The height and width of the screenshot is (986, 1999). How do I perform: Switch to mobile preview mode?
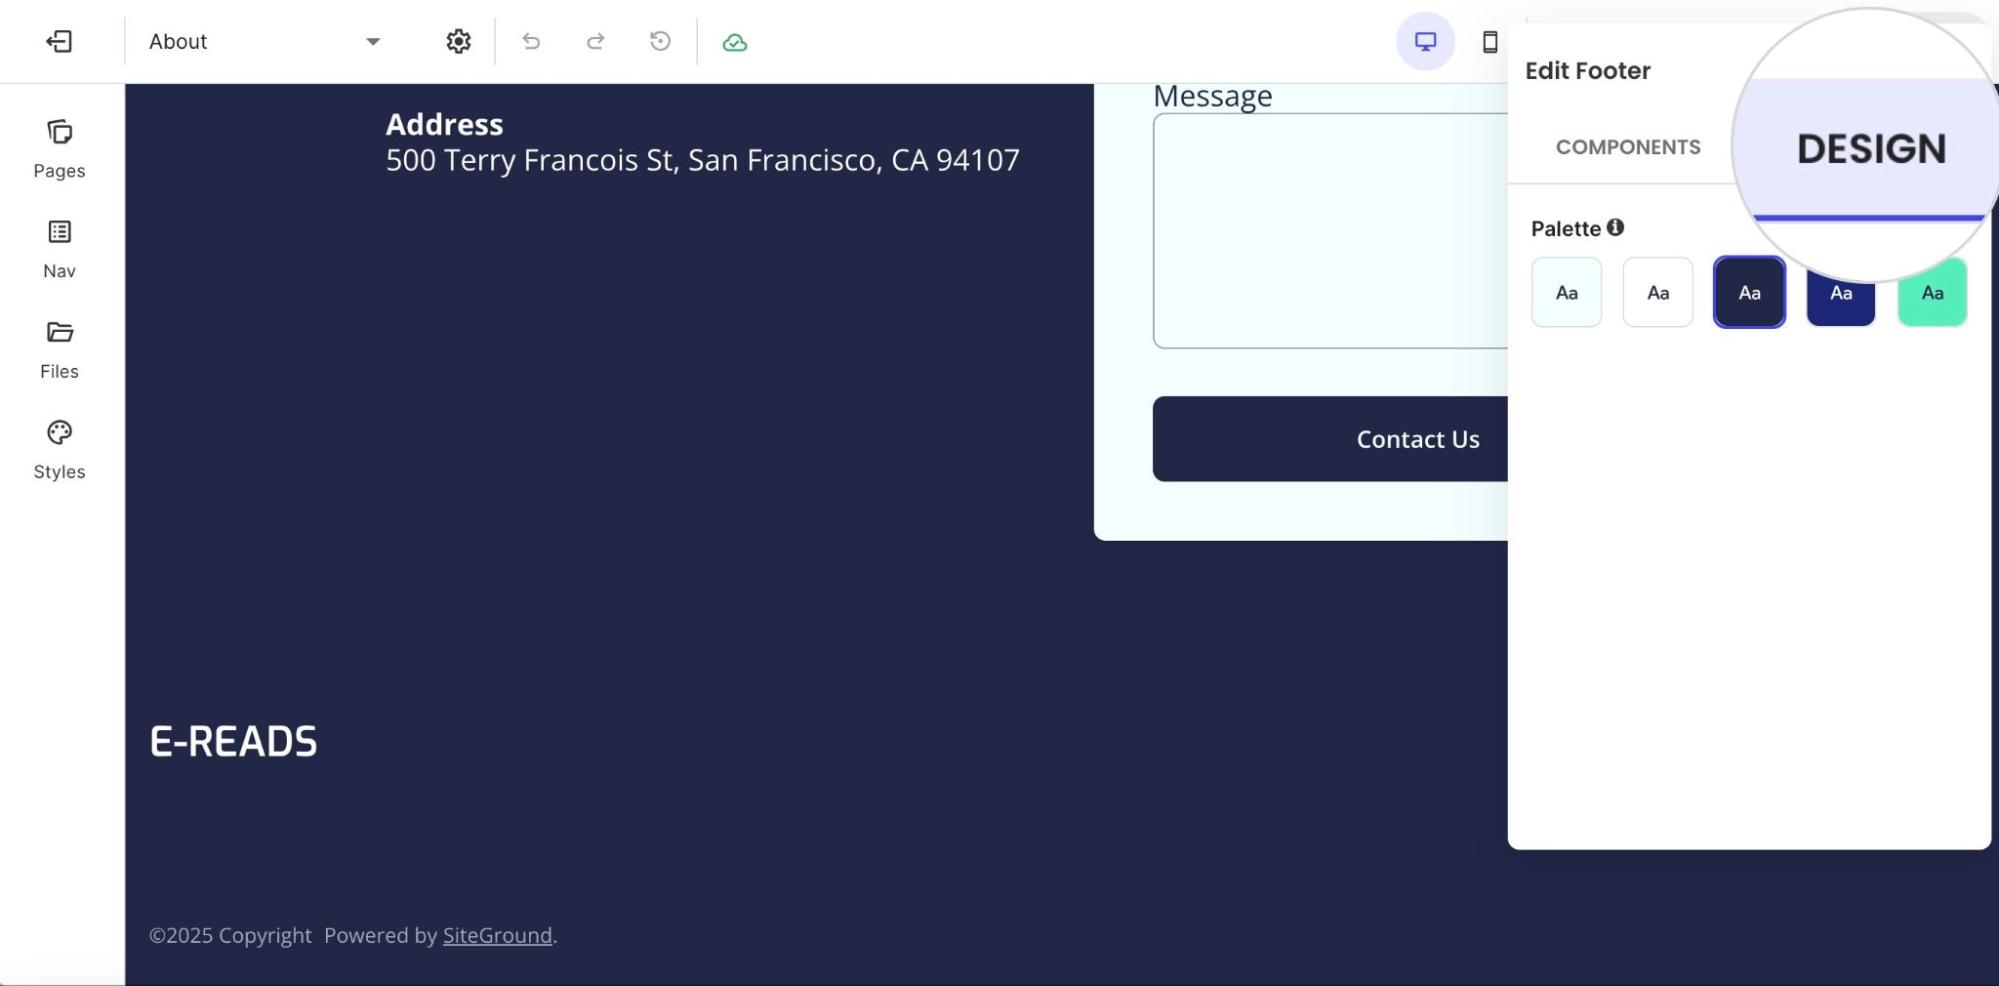pos(1490,41)
